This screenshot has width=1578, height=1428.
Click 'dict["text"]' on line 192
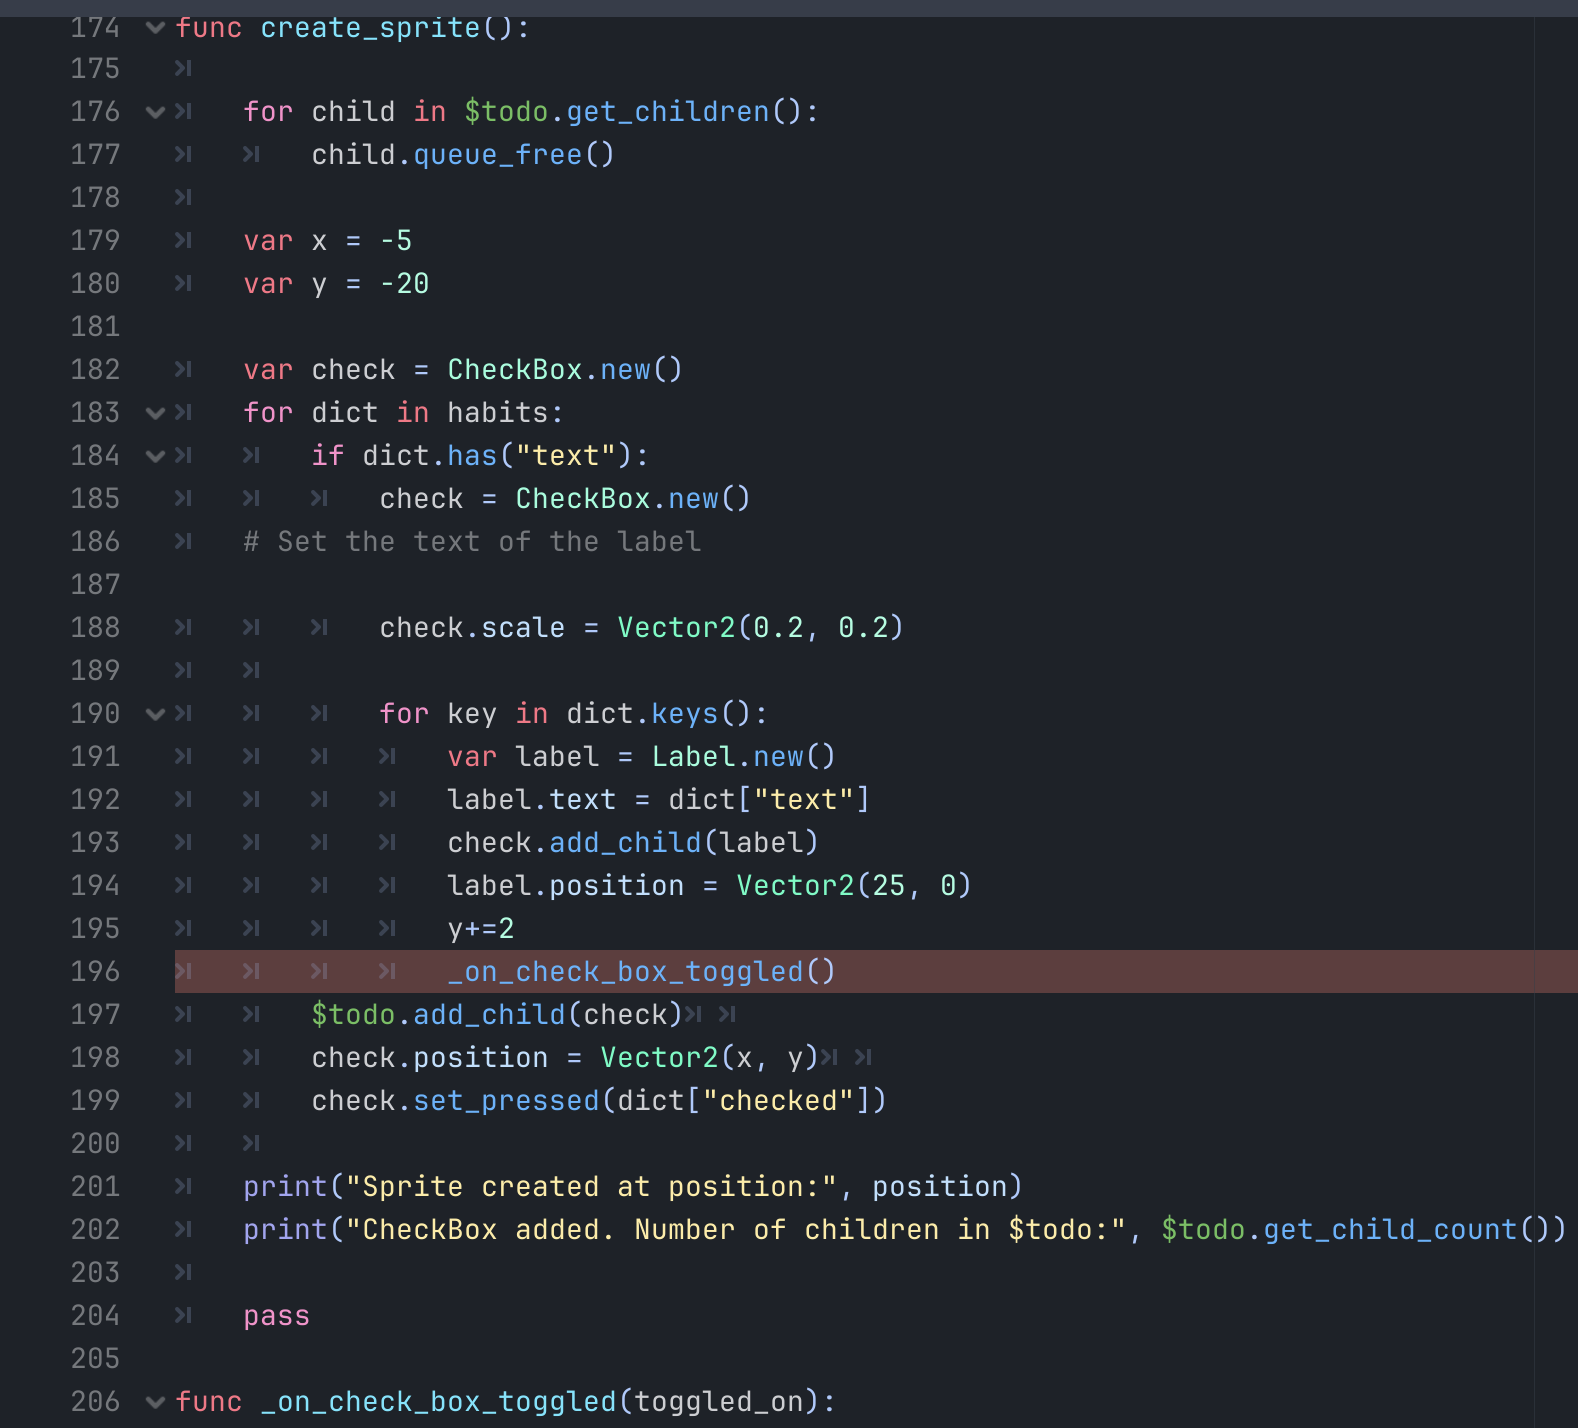point(769,799)
